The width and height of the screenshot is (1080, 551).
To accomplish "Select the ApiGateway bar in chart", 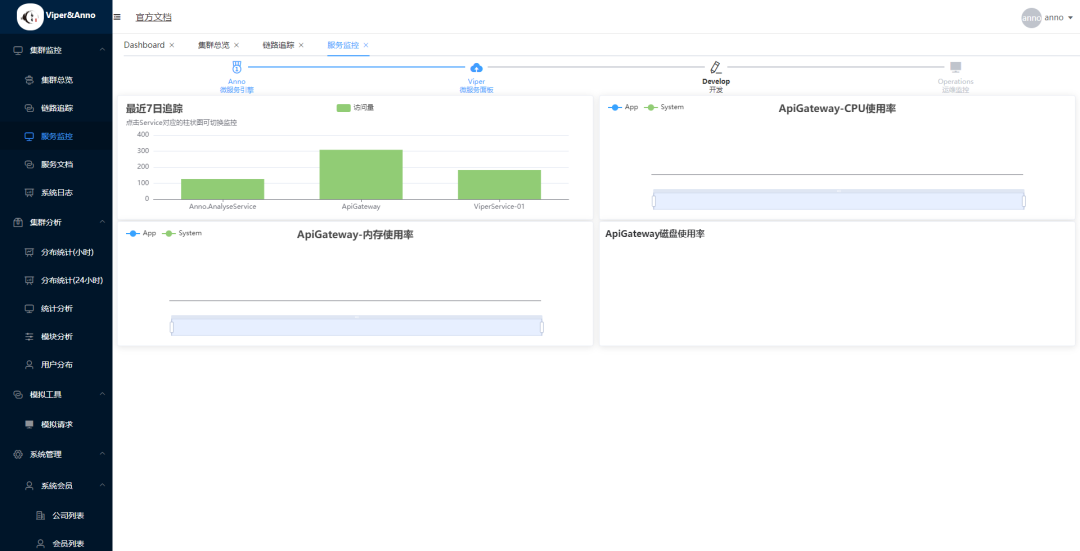I will click(x=361, y=174).
